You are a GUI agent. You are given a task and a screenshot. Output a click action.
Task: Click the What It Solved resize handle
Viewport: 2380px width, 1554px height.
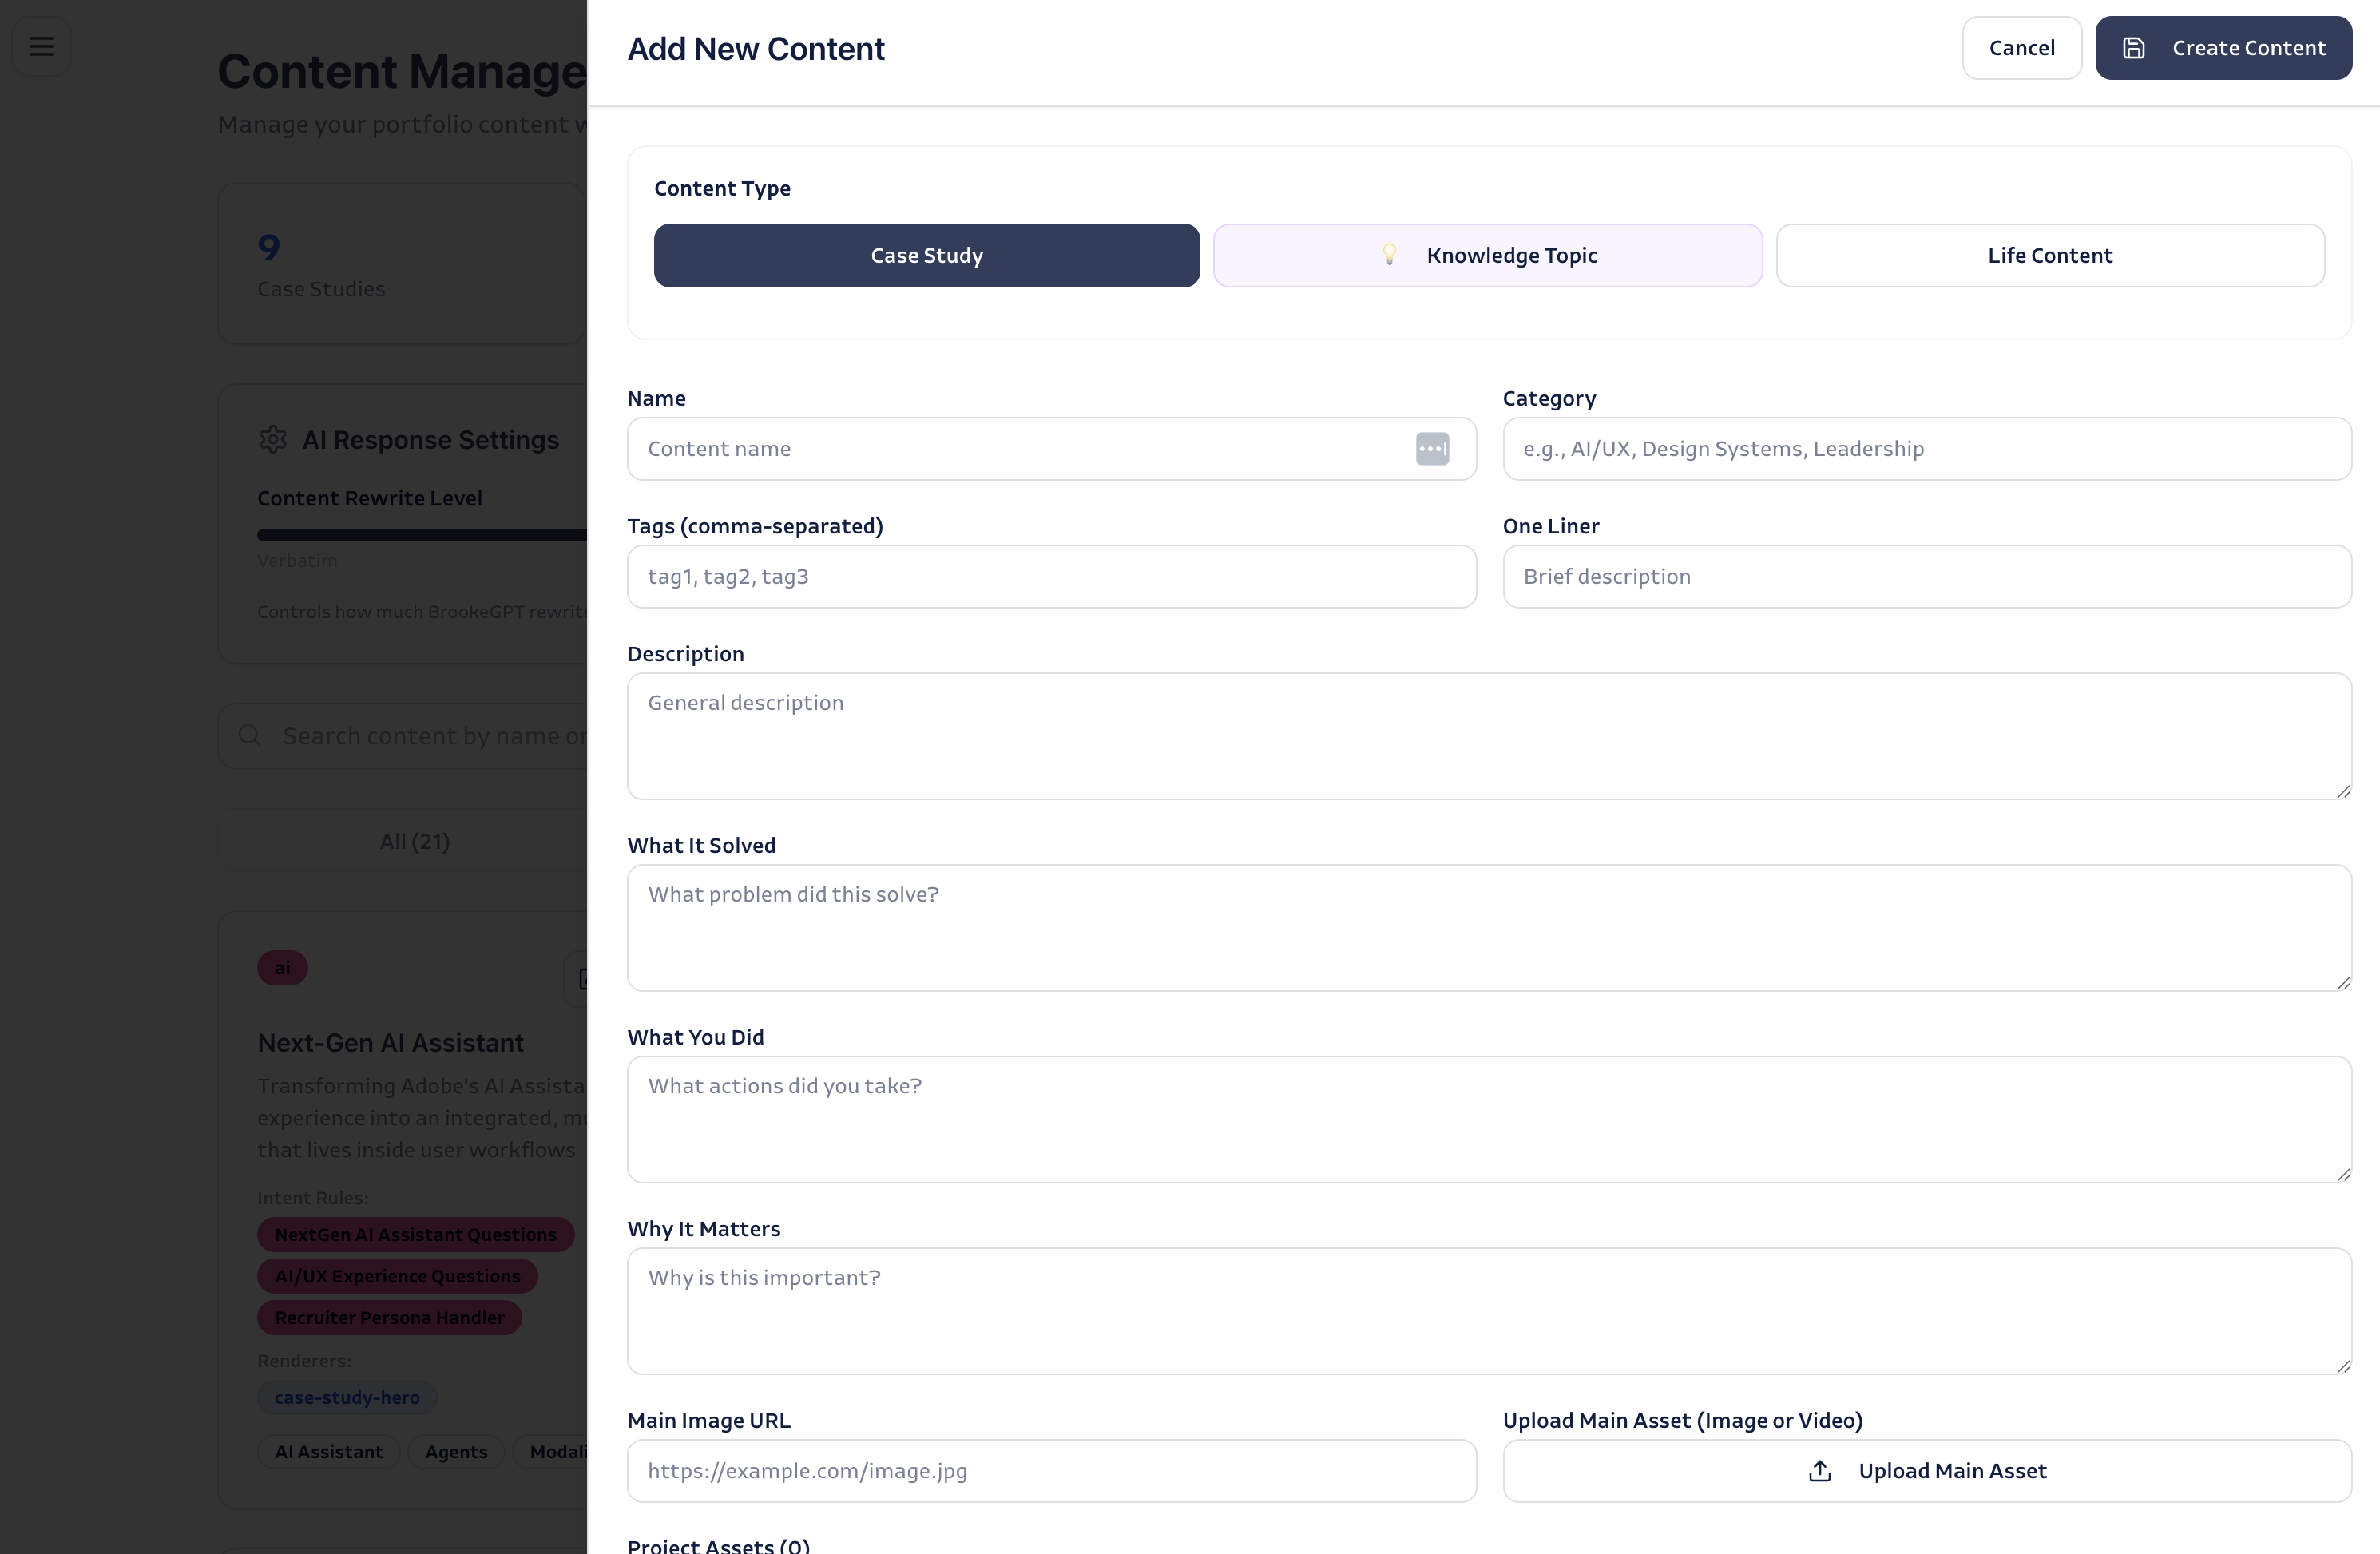click(2343, 983)
